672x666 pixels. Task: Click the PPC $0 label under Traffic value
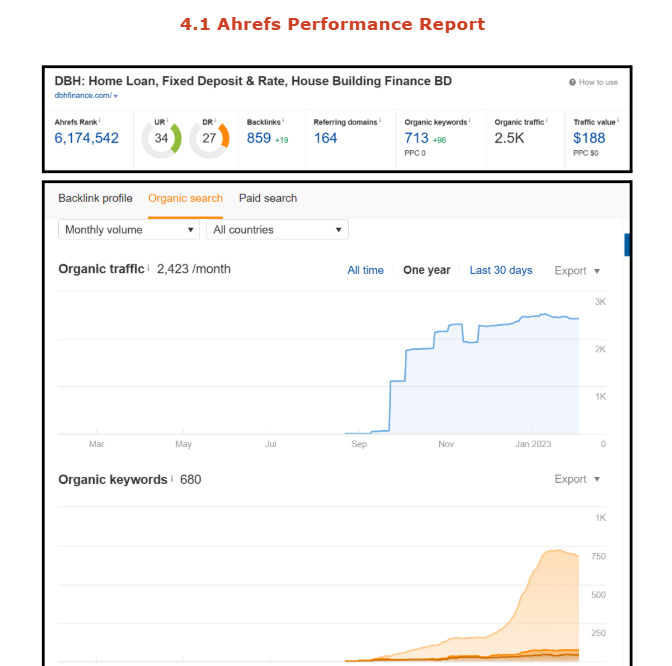(x=586, y=153)
